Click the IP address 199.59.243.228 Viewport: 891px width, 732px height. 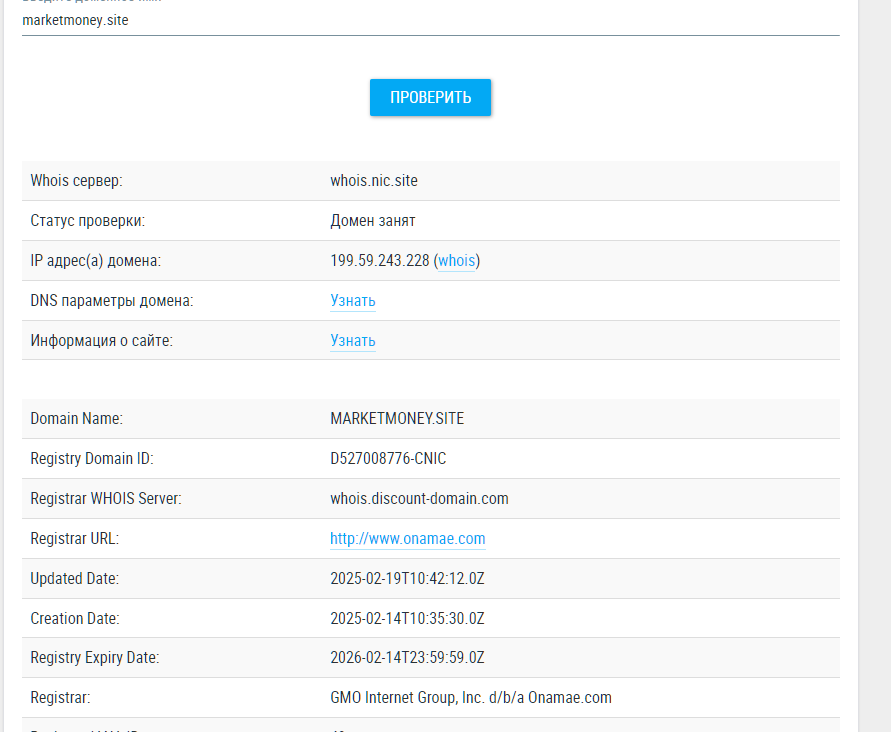pos(380,260)
